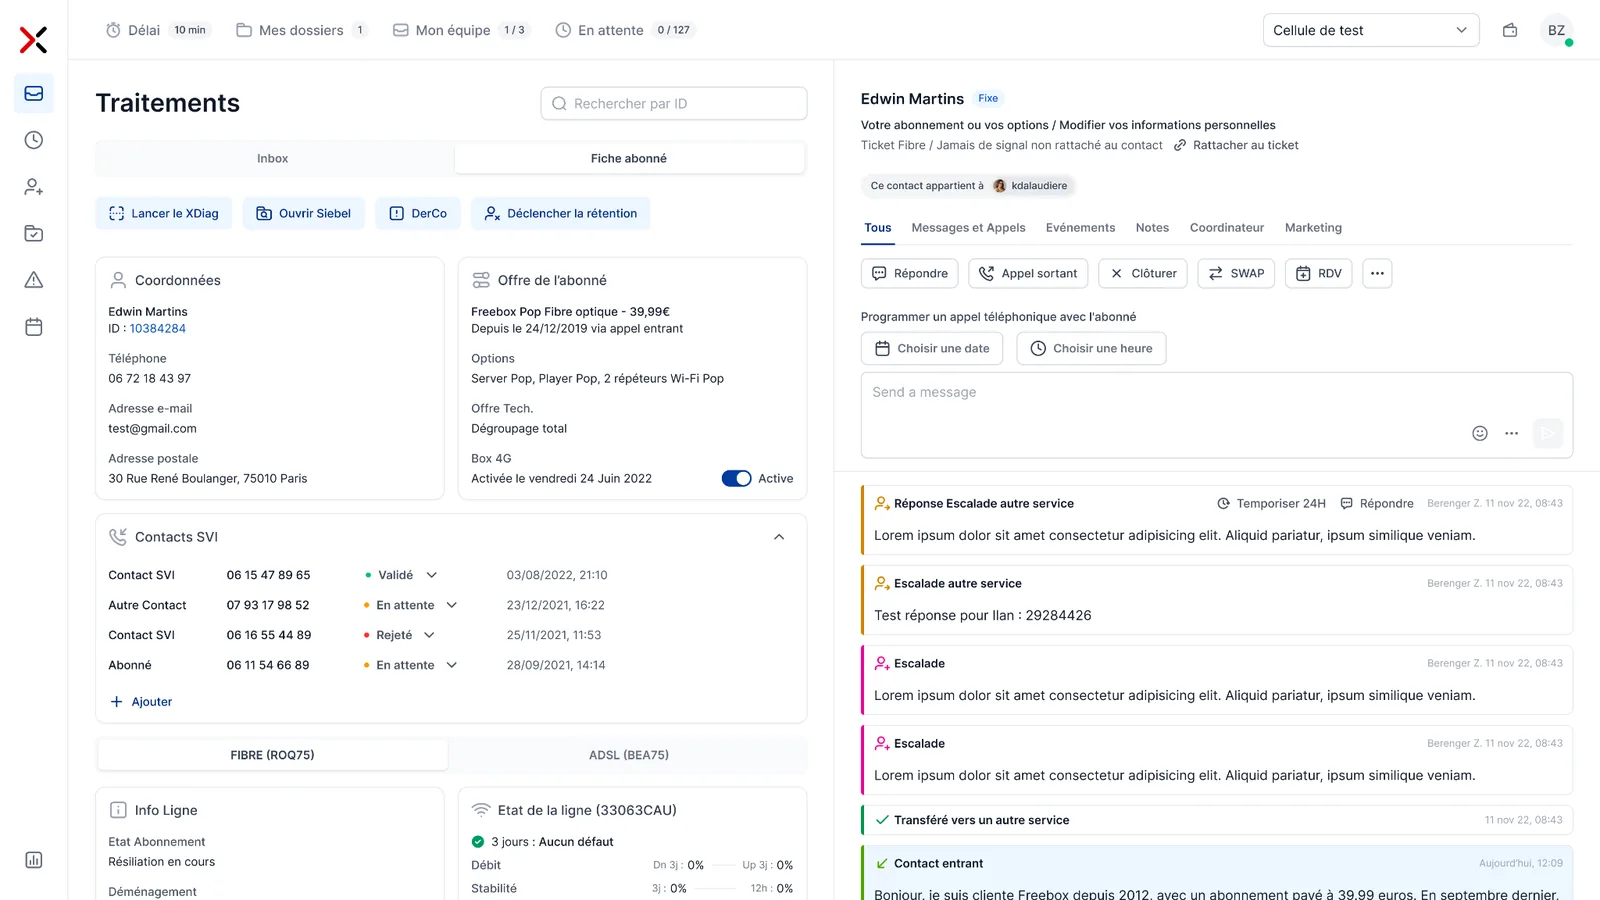The width and height of the screenshot is (1600, 900).
Task: Open the calendar sidebar icon
Action: [34, 327]
